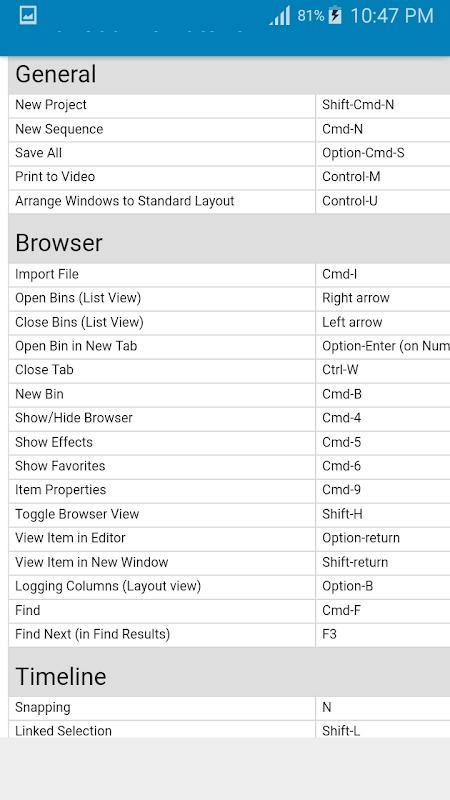Tap the New Project row

229,105
